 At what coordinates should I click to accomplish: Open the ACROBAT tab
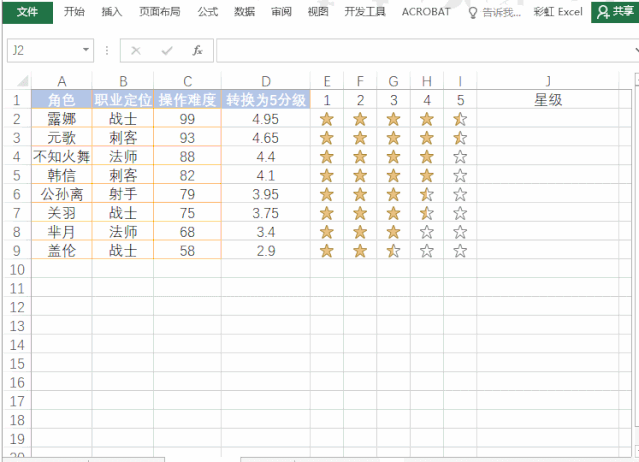tap(426, 12)
